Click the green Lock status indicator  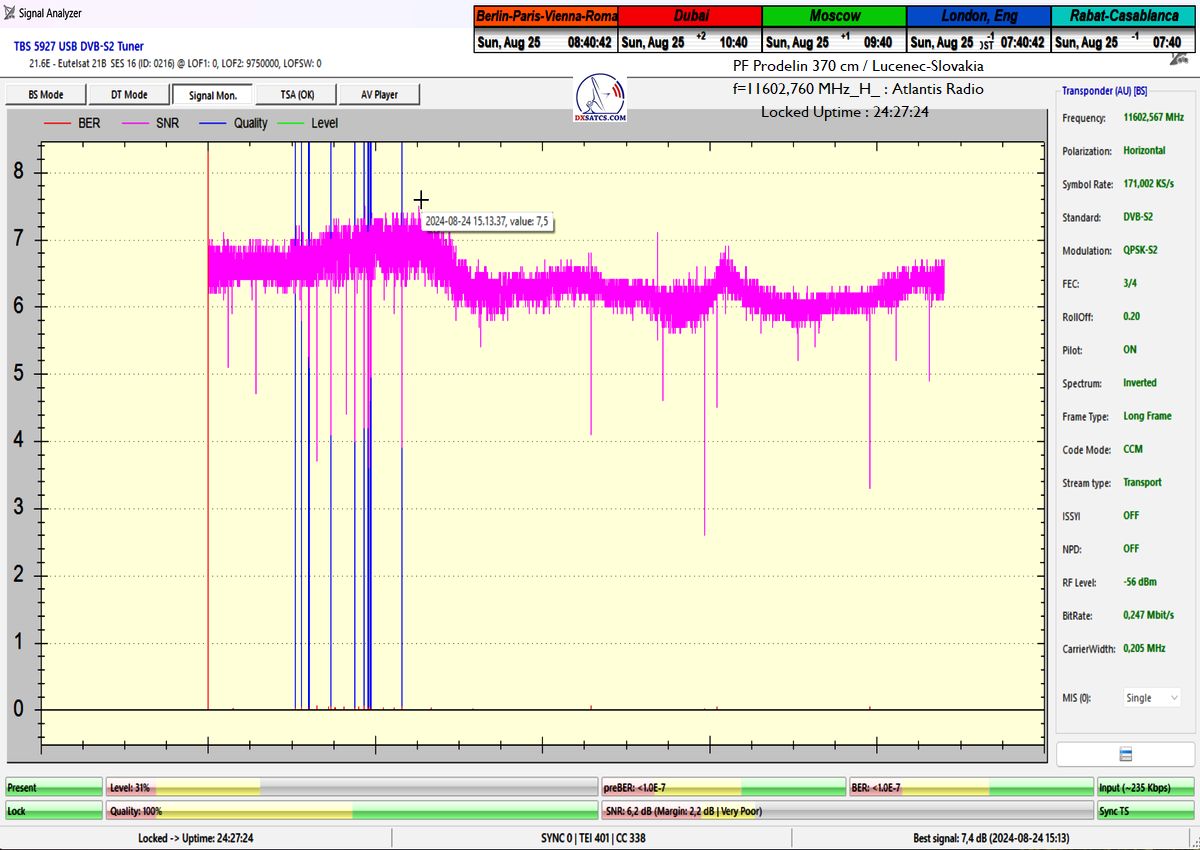(x=54, y=811)
